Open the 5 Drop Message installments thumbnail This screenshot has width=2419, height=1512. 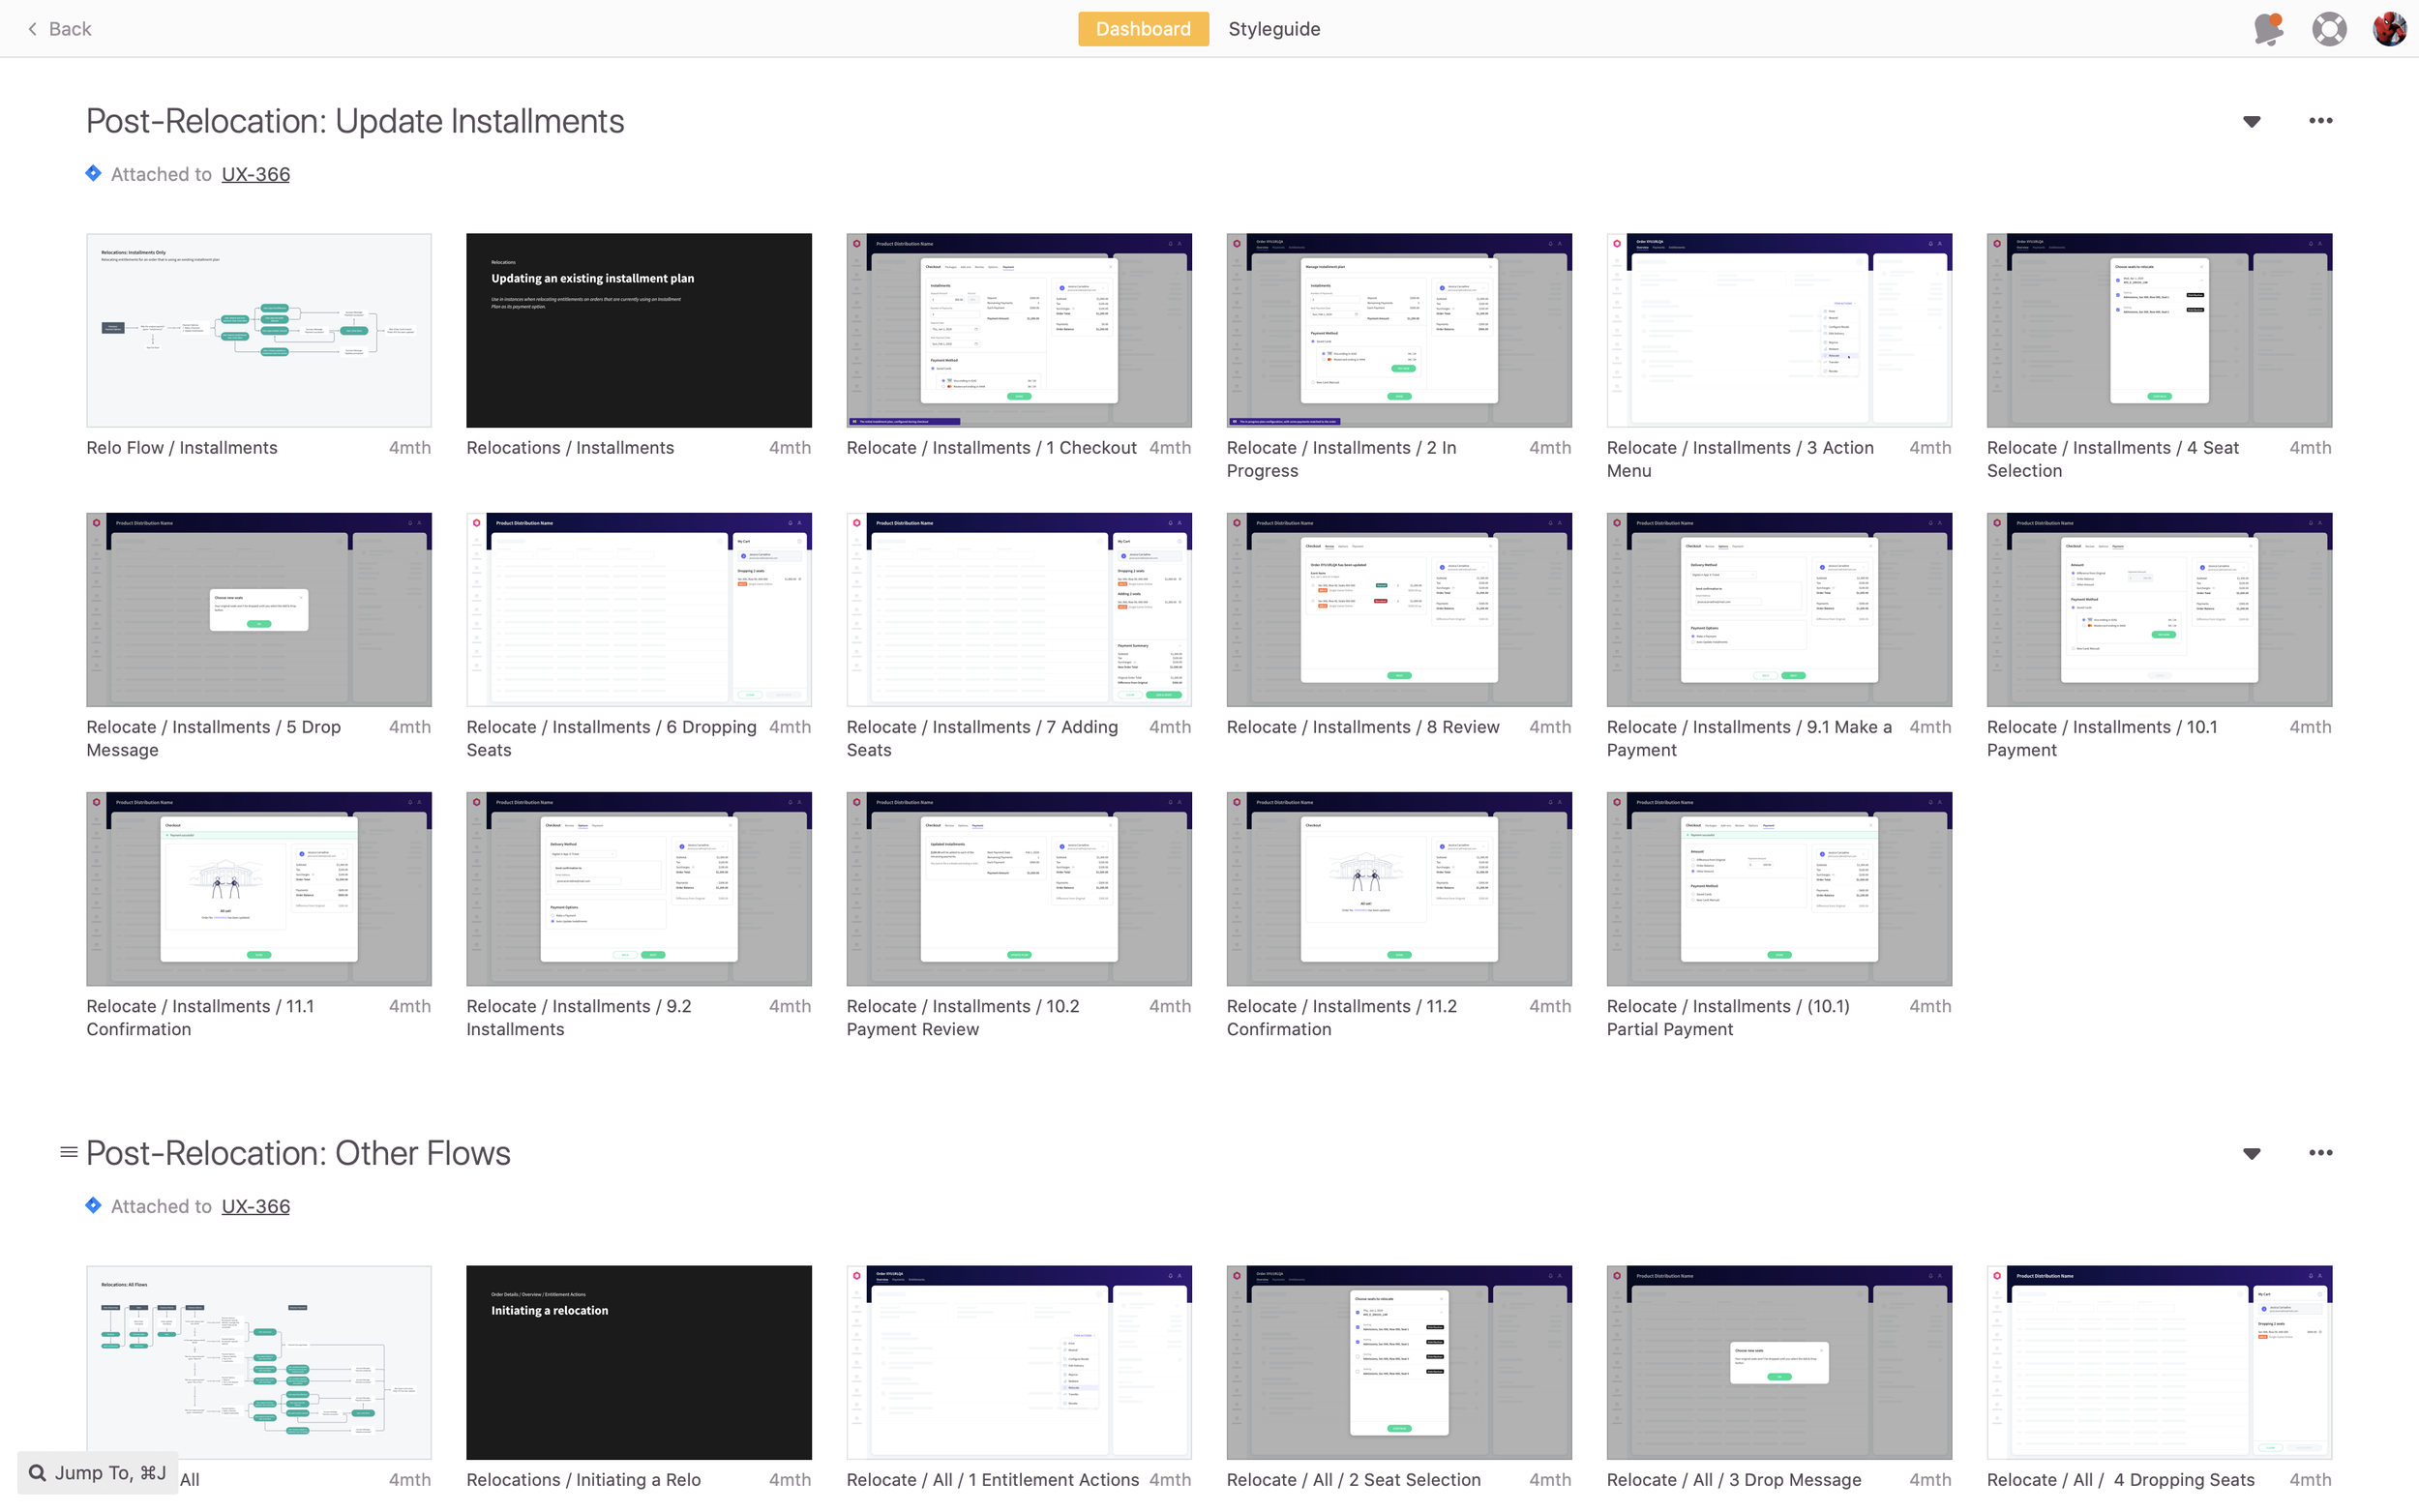point(259,610)
